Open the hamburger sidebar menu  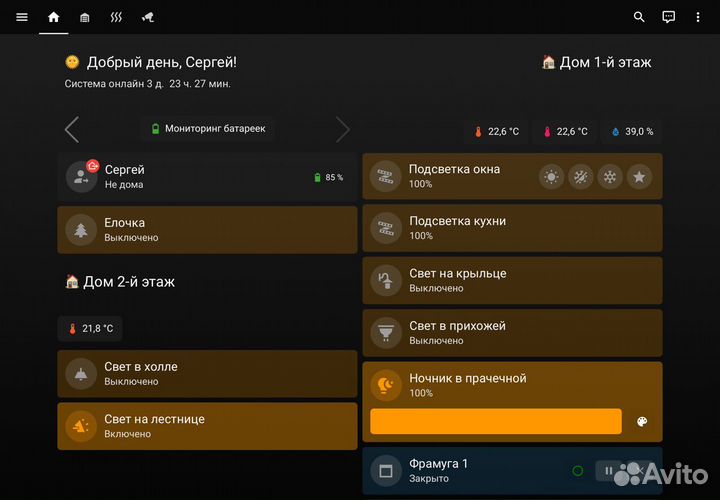pyautogui.click(x=22, y=17)
